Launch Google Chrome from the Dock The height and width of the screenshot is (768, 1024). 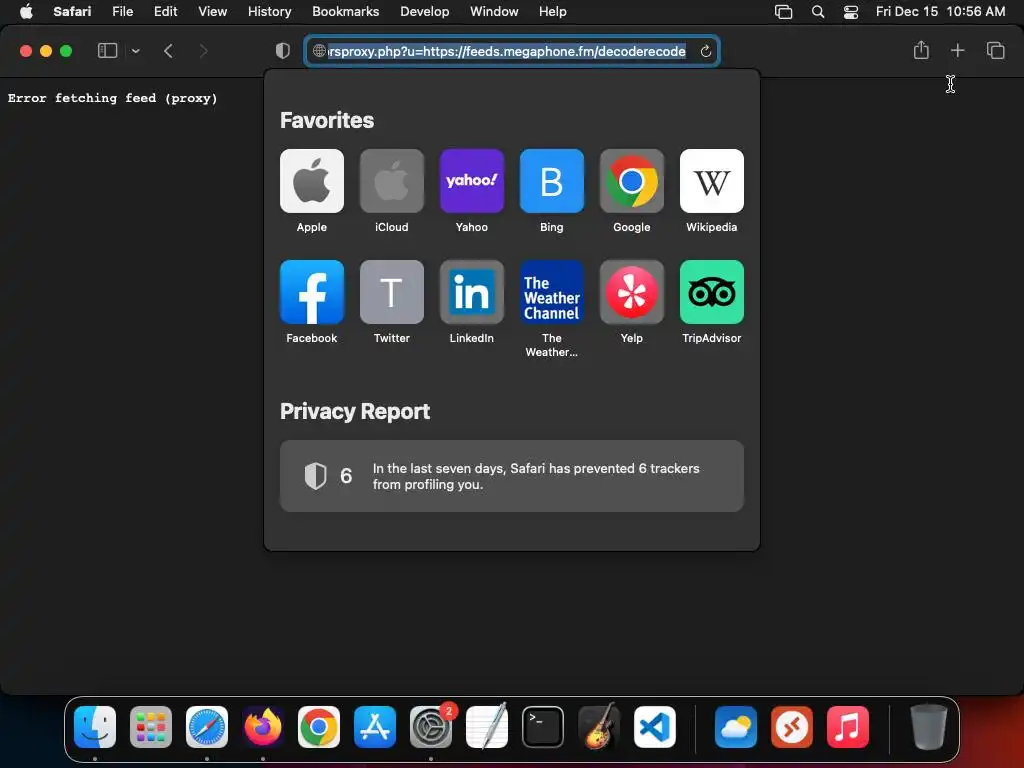319,727
